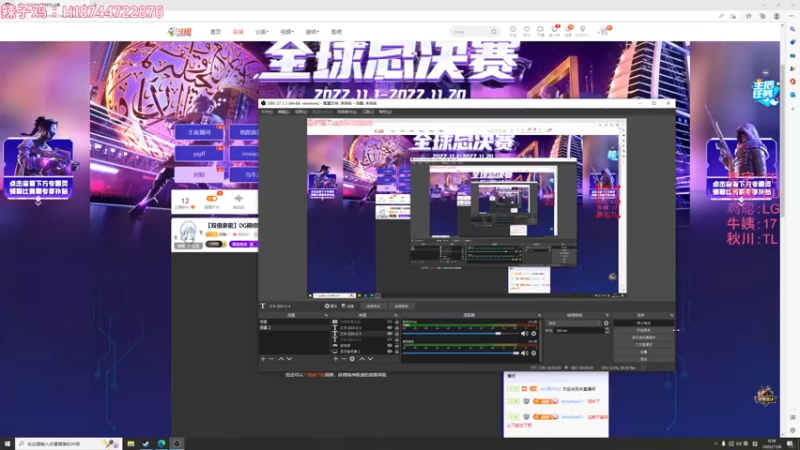The image size is (800, 450).
Task: Click Douyu site search magnifier icon
Action: (x=494, y=32)
